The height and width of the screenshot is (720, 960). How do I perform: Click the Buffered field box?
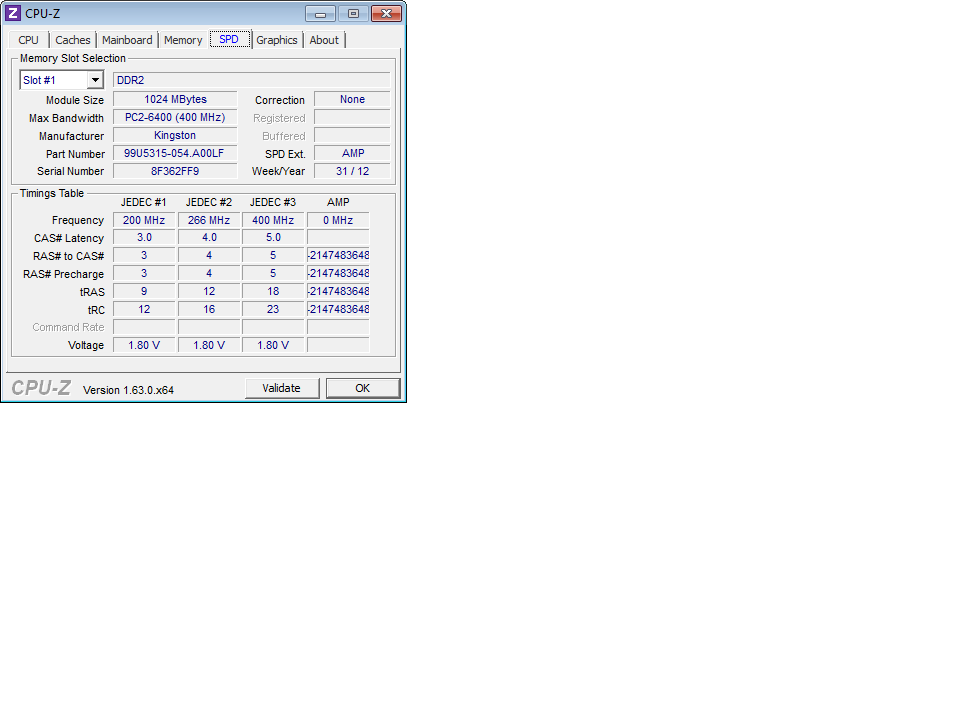click(352, 135)
